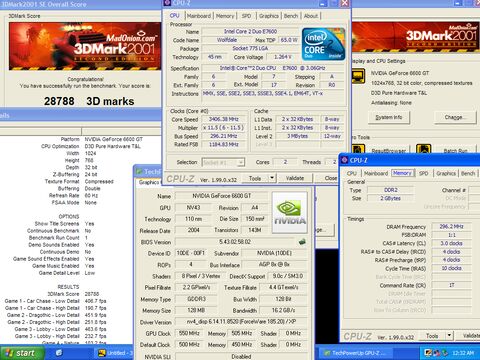This screenshot has height=360, width=480.
Task: Open Bench tab in CPU-Z memory window
Action: [468, 173]
